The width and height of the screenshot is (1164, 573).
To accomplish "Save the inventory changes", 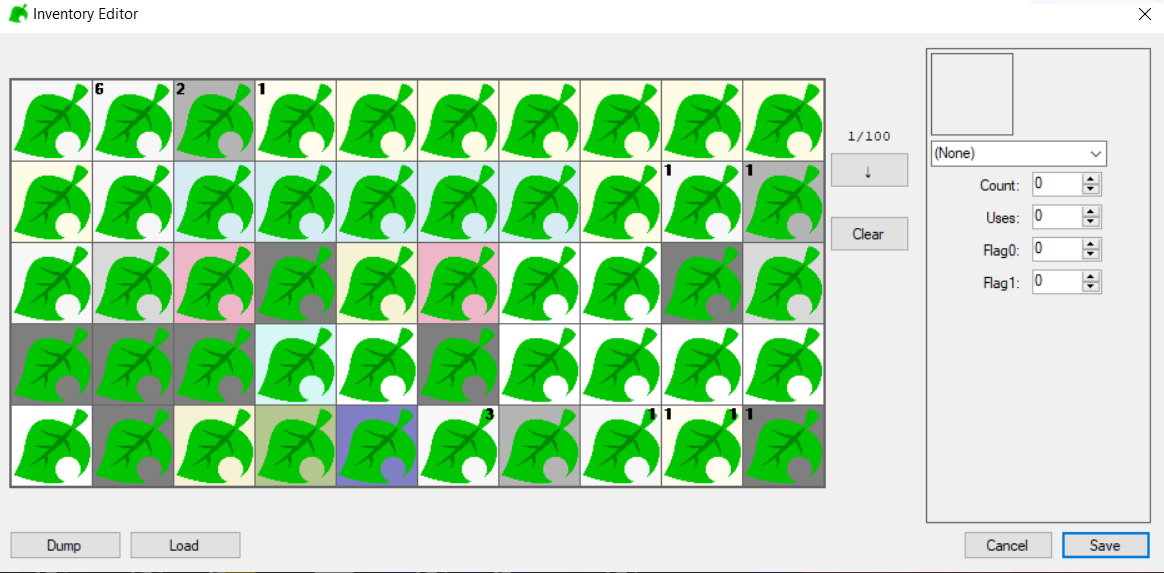I will coord(1105,546).
